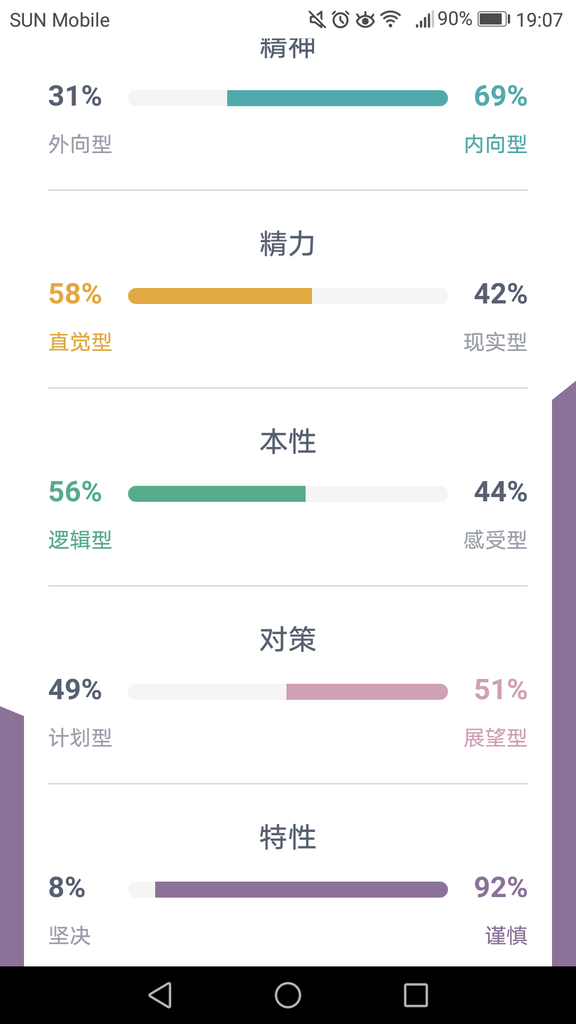
Task: Tap the alarm clock status icon
Action: [x=340, y=20]
